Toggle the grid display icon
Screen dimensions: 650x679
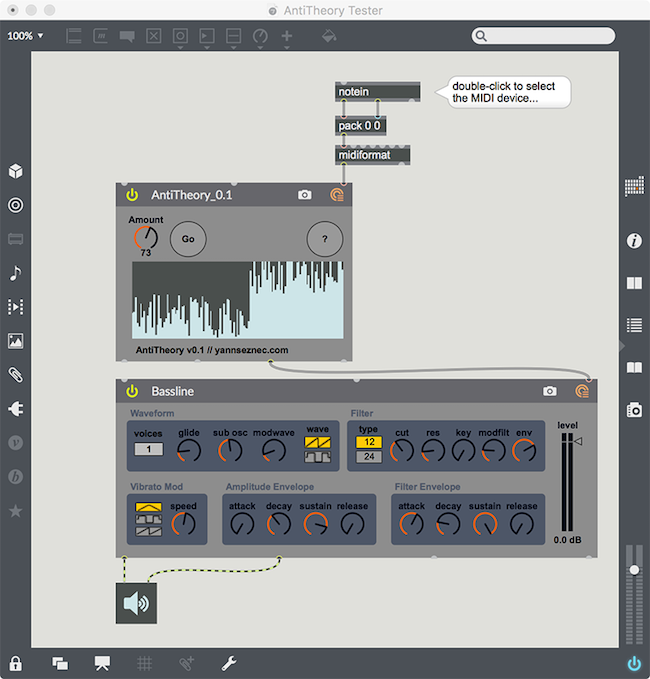click(x=144, y=663)
